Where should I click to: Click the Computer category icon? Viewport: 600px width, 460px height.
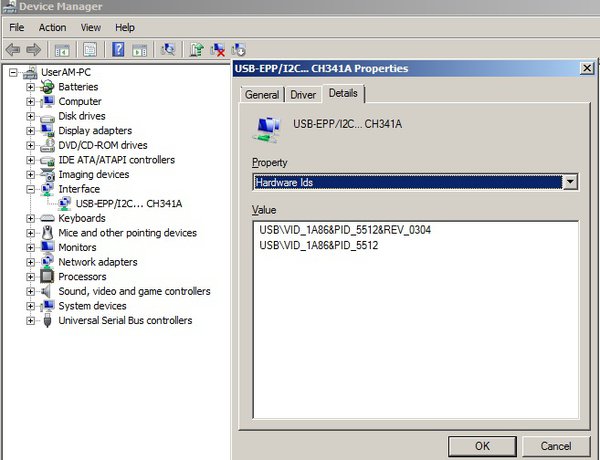(x=47, y=101)
